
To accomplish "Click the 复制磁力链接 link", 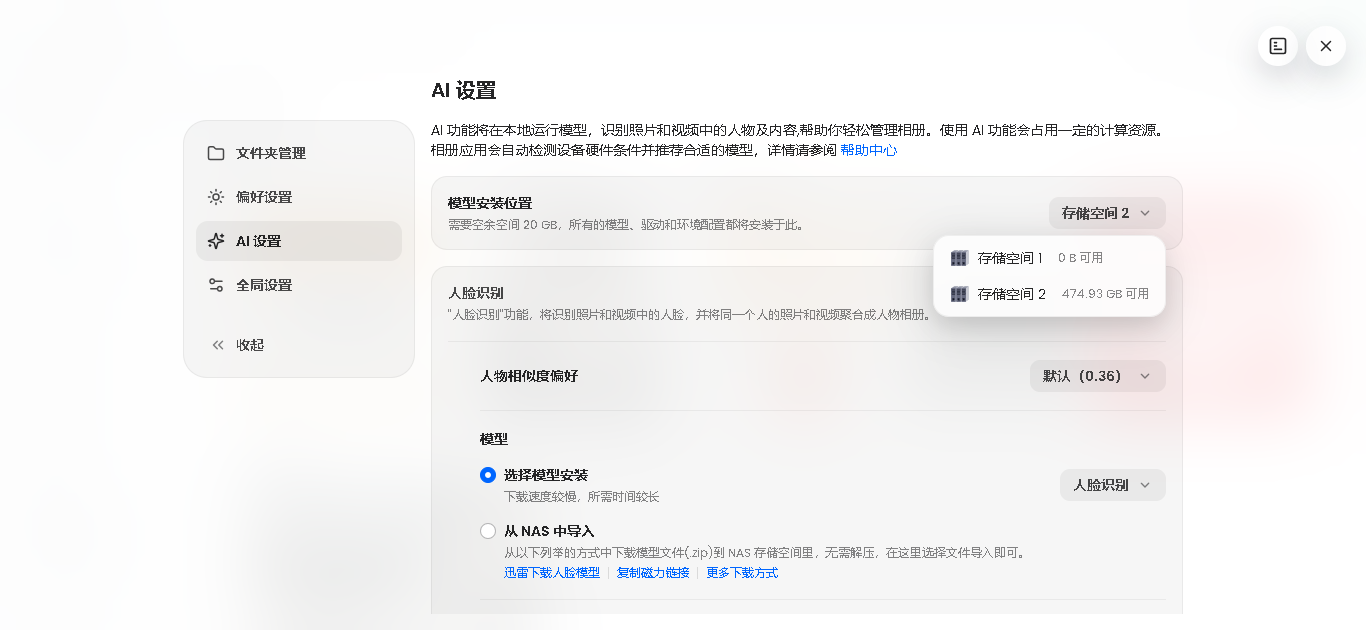I will tap(653, 573).
